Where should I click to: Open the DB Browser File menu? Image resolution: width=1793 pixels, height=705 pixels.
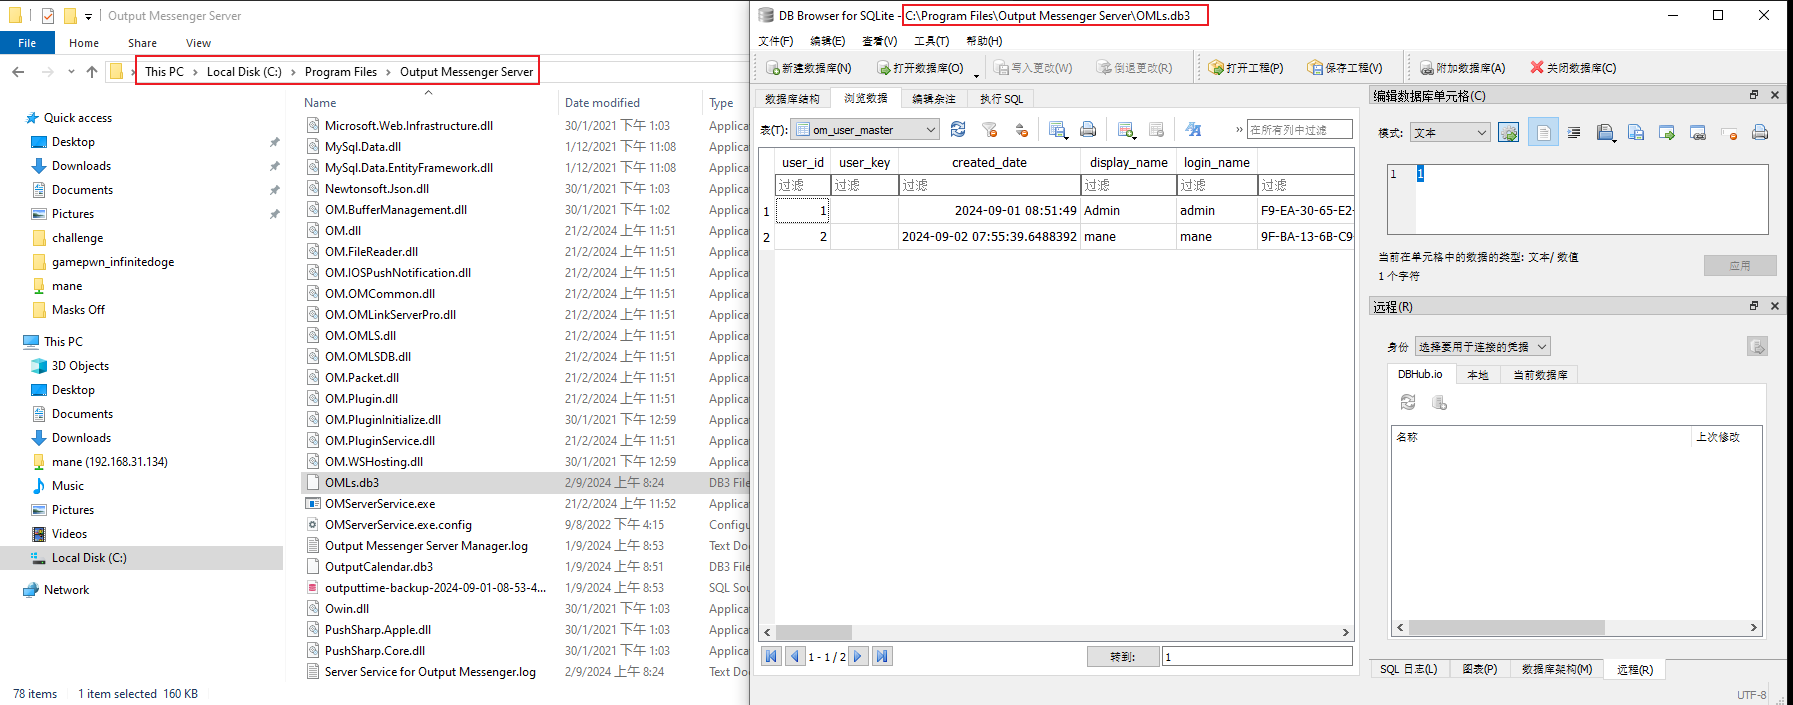775,41
